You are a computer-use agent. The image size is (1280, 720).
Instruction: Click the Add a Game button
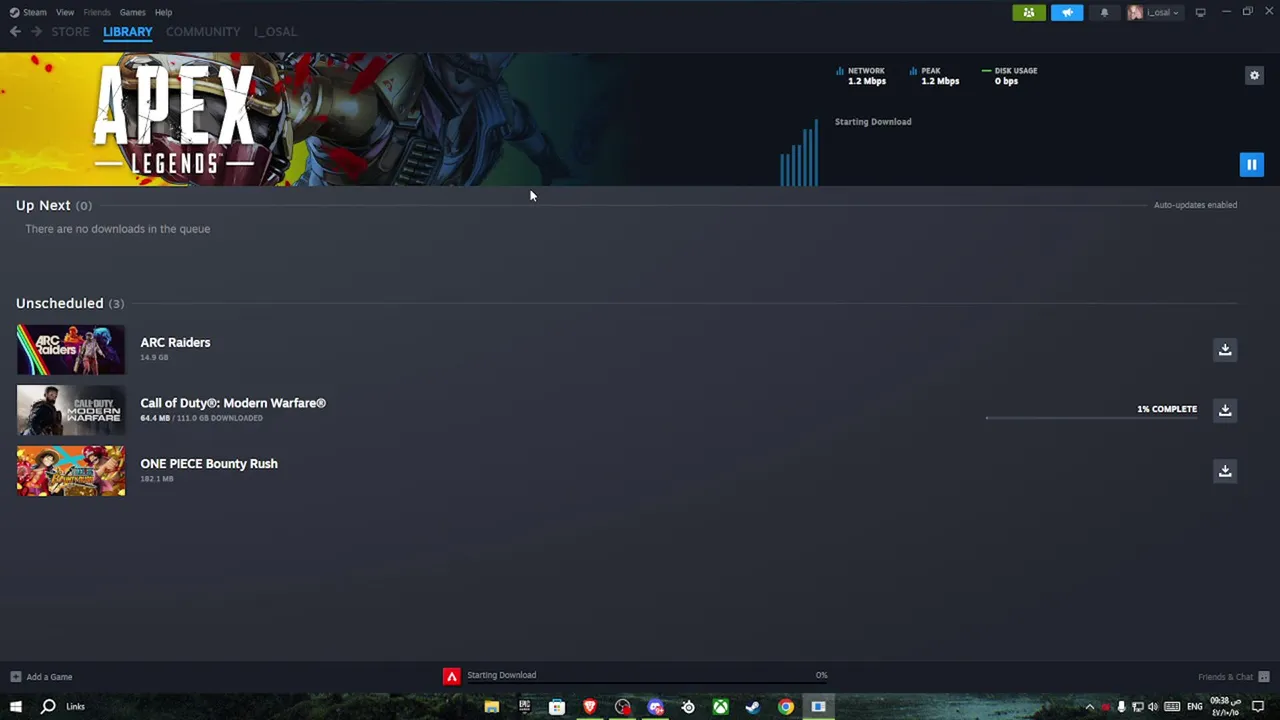coord(41,677)
